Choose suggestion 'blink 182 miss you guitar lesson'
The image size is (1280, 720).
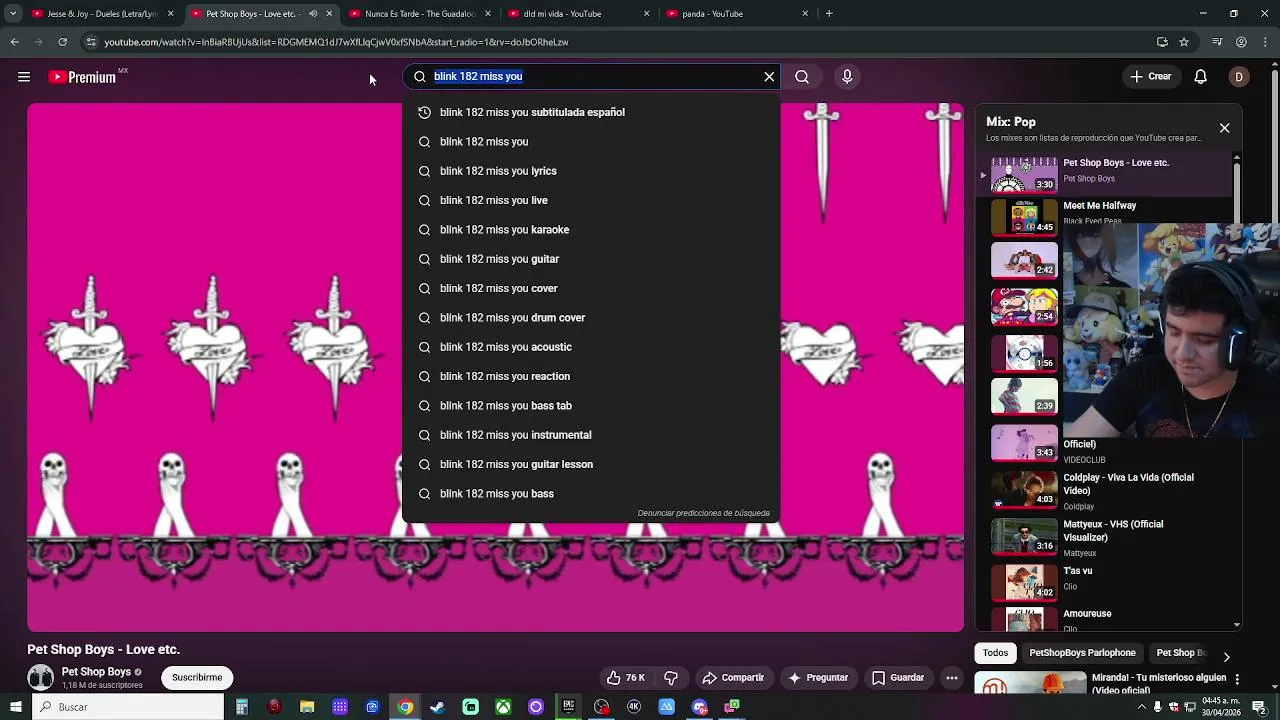pyautogui.click(x=591, y=464)
